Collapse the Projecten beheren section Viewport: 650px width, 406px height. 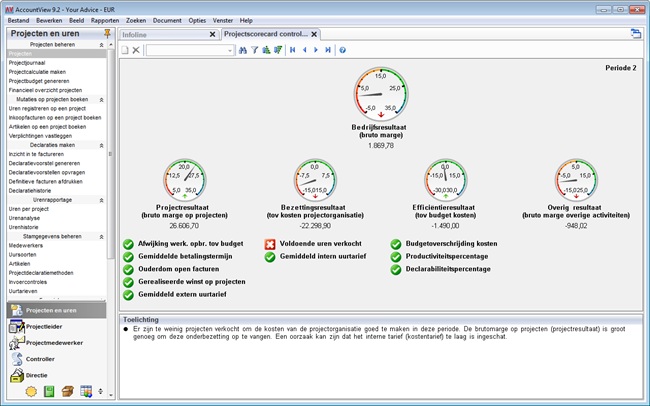[101, 45]
